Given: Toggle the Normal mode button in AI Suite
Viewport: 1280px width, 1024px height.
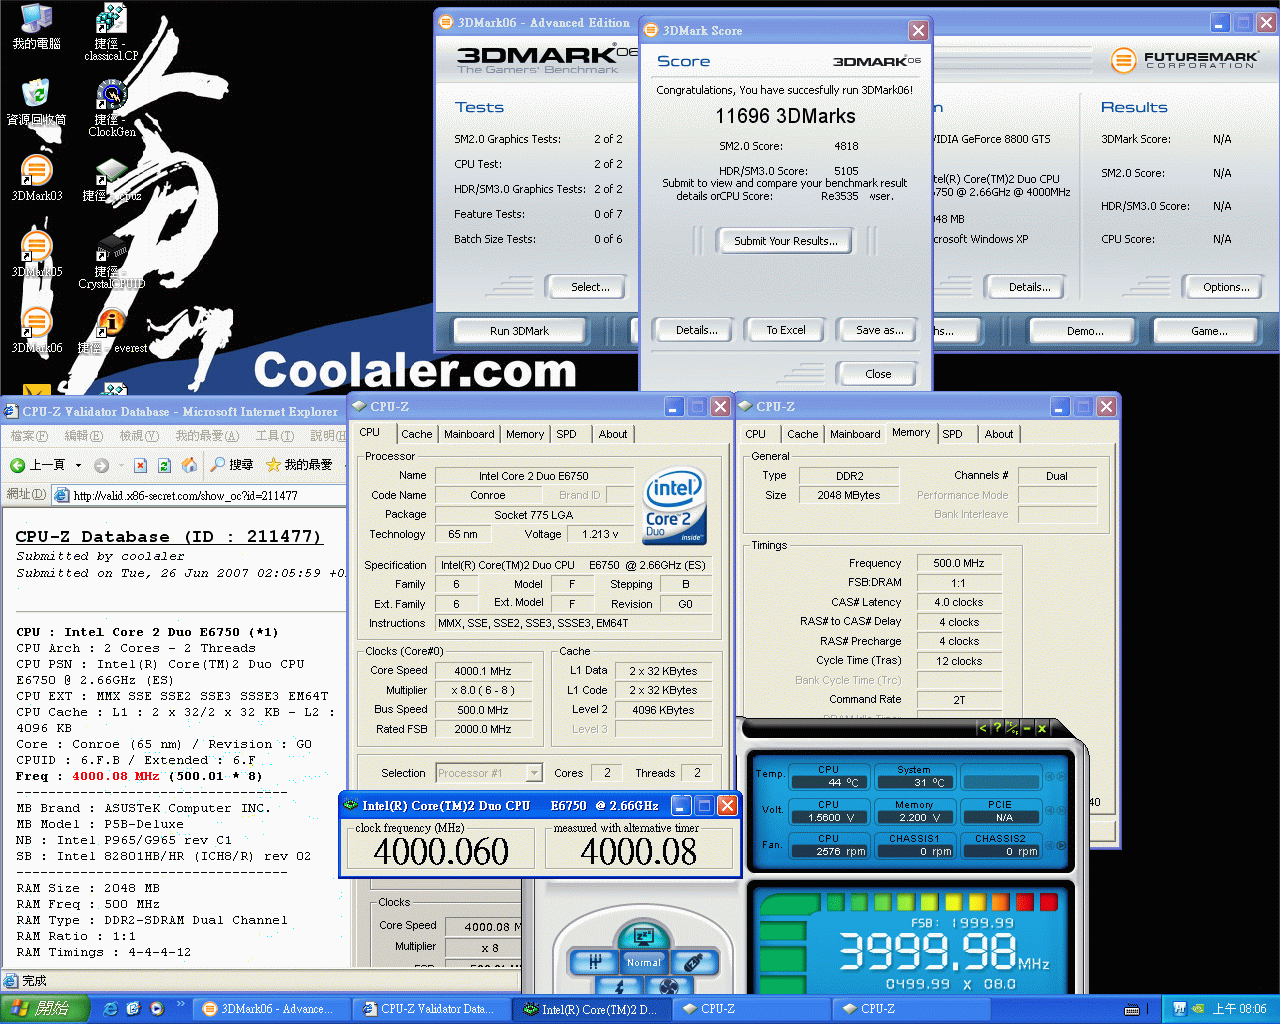Looking at the screenshot, I should [643, 963].
